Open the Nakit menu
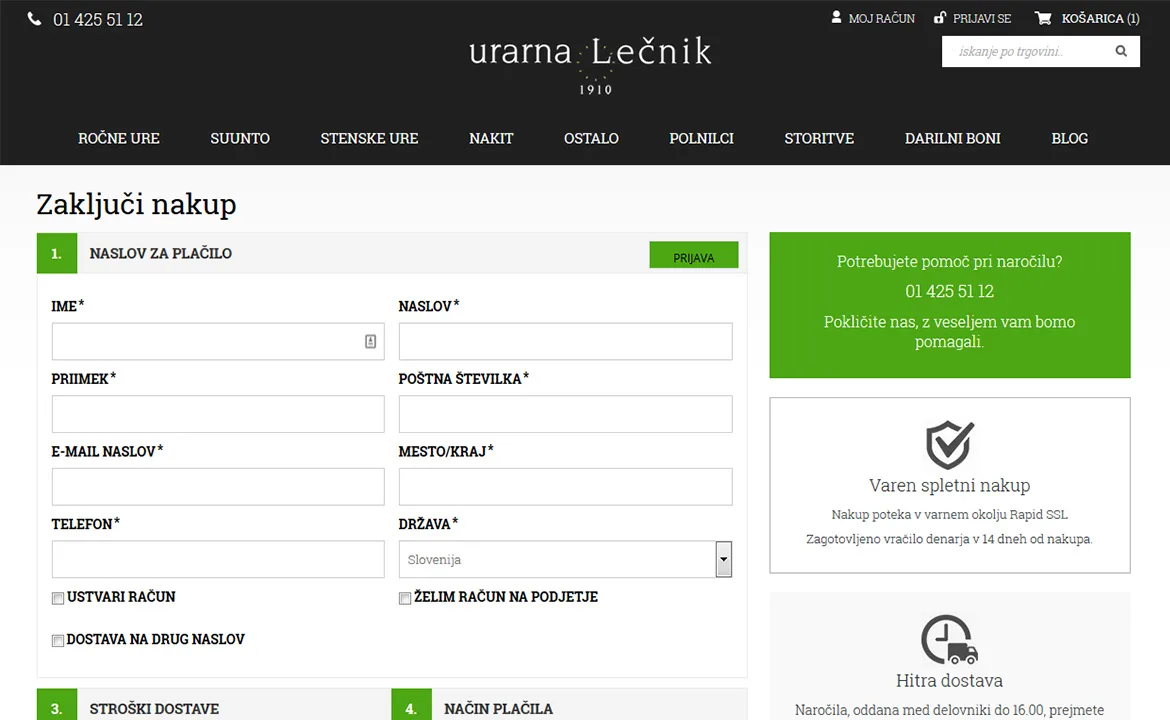1170x720 pixels. 491,138
